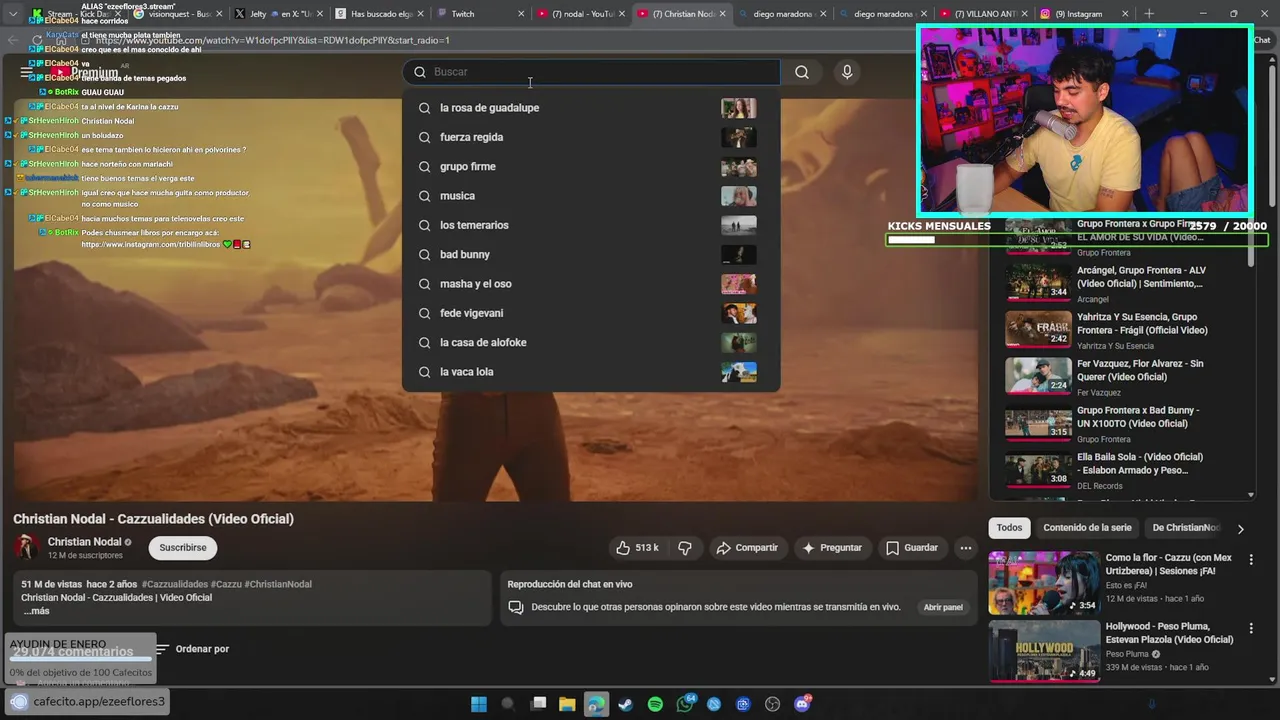Click the YouTube search magnifier button
This screenshot has width=1280, height=720.
pyautogui.click(x=802, y=72)
